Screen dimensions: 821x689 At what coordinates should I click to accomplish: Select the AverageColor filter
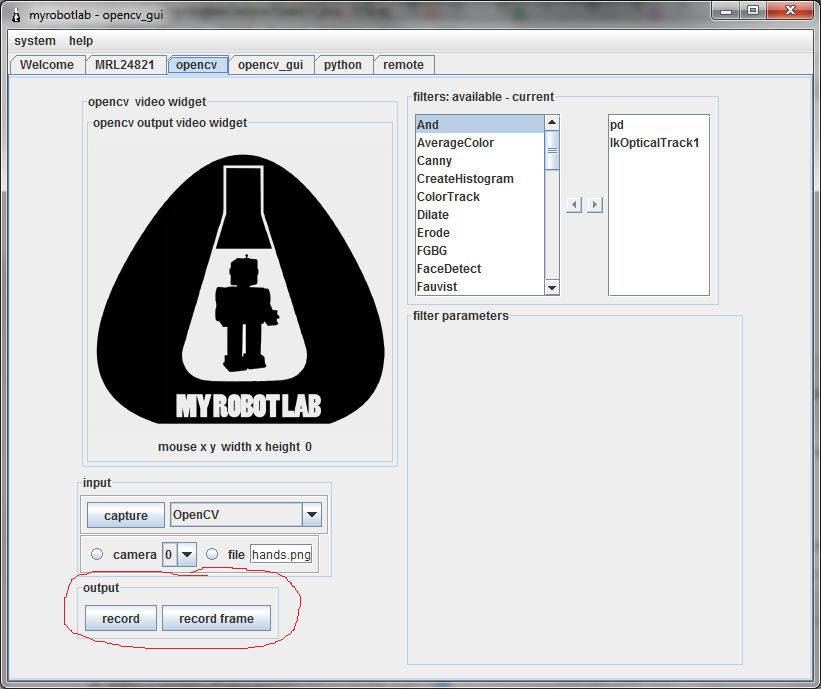pos(480,142)
